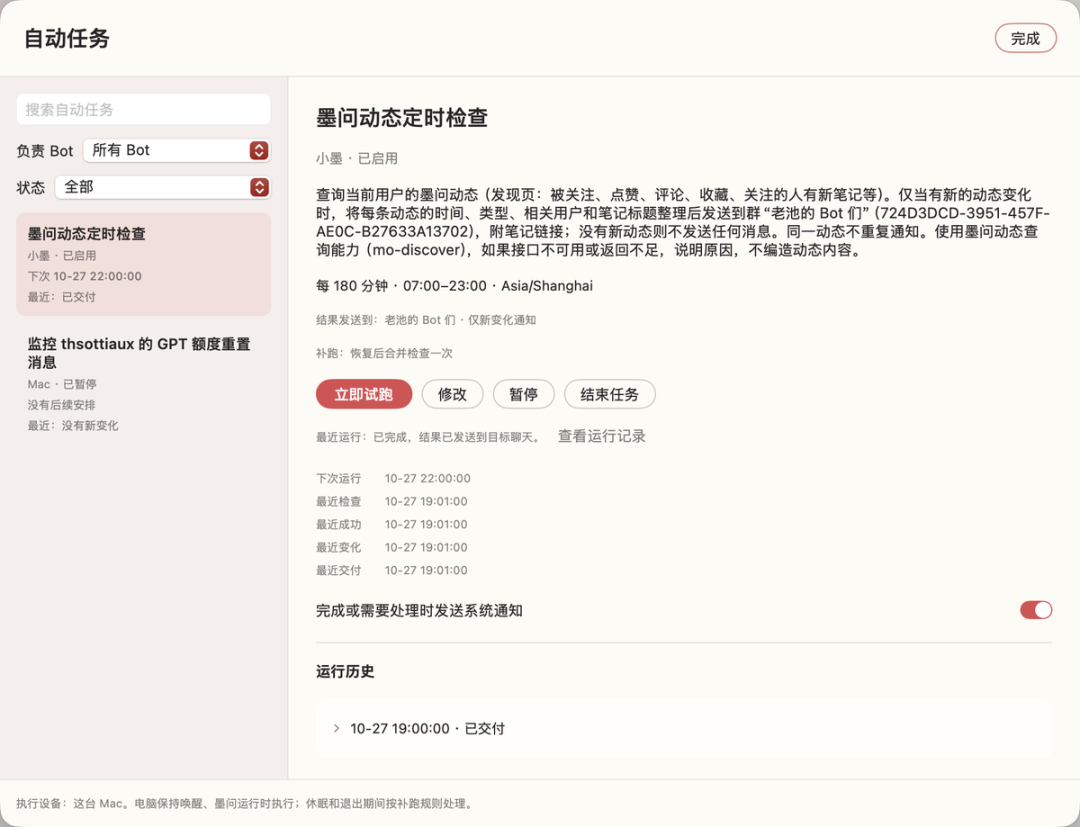Click the 最近成功 row value
Screen dimensions: 1080x827
[426, 525]
